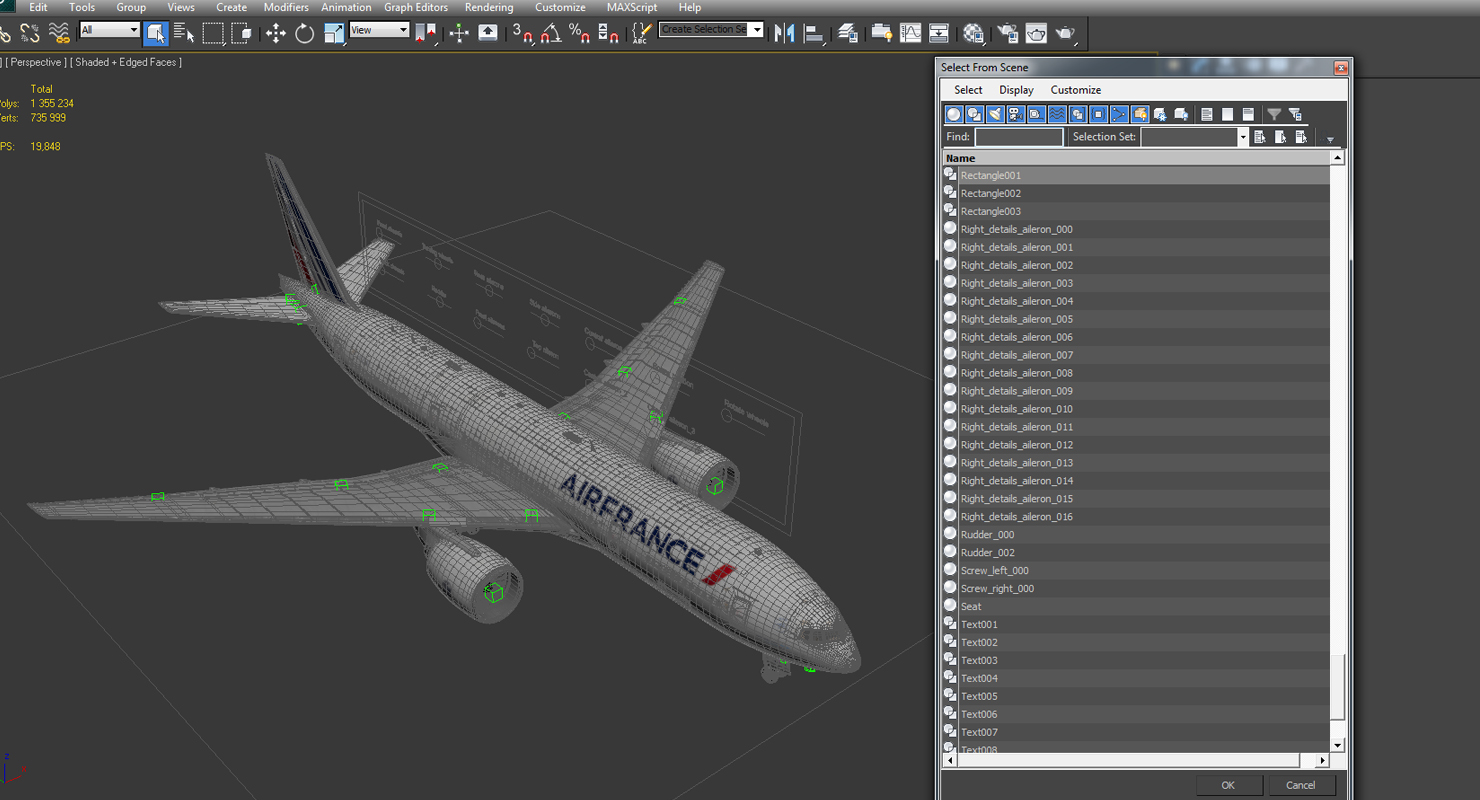Open the MAXScript menu
Screen dimensions: 1480x800
(x=632, y=7)
